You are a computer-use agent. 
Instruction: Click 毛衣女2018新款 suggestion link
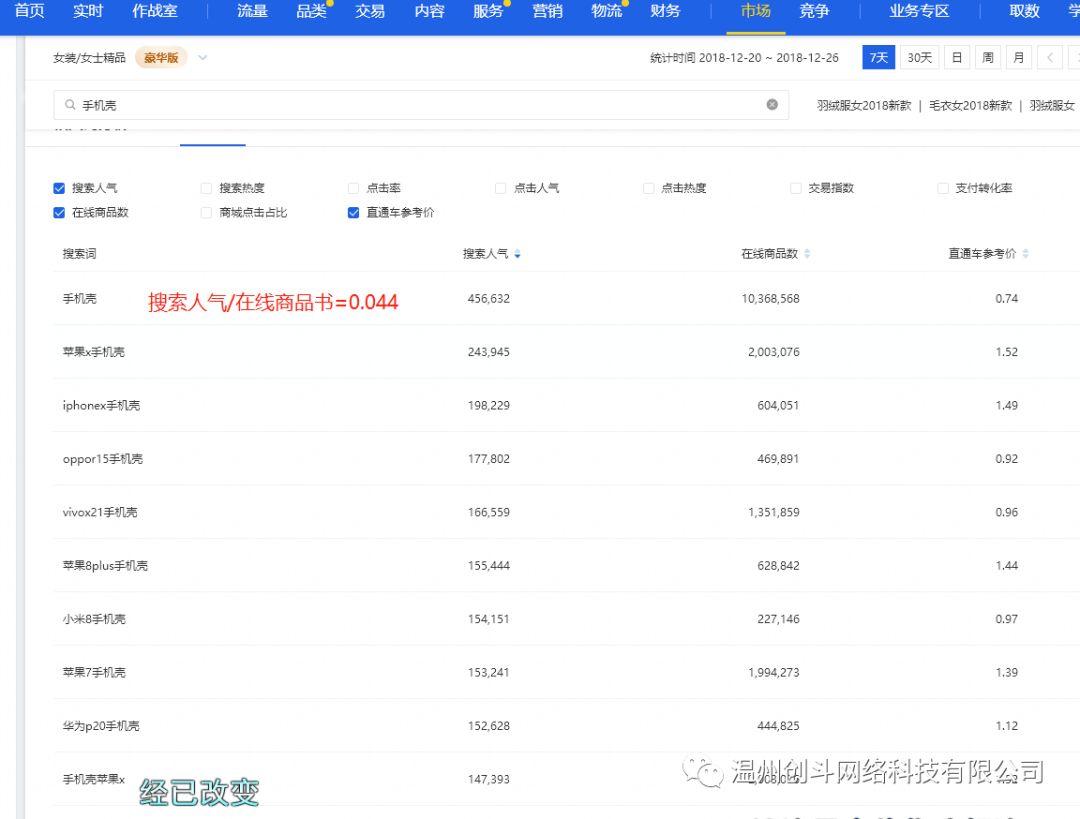(x=970, y=105)
